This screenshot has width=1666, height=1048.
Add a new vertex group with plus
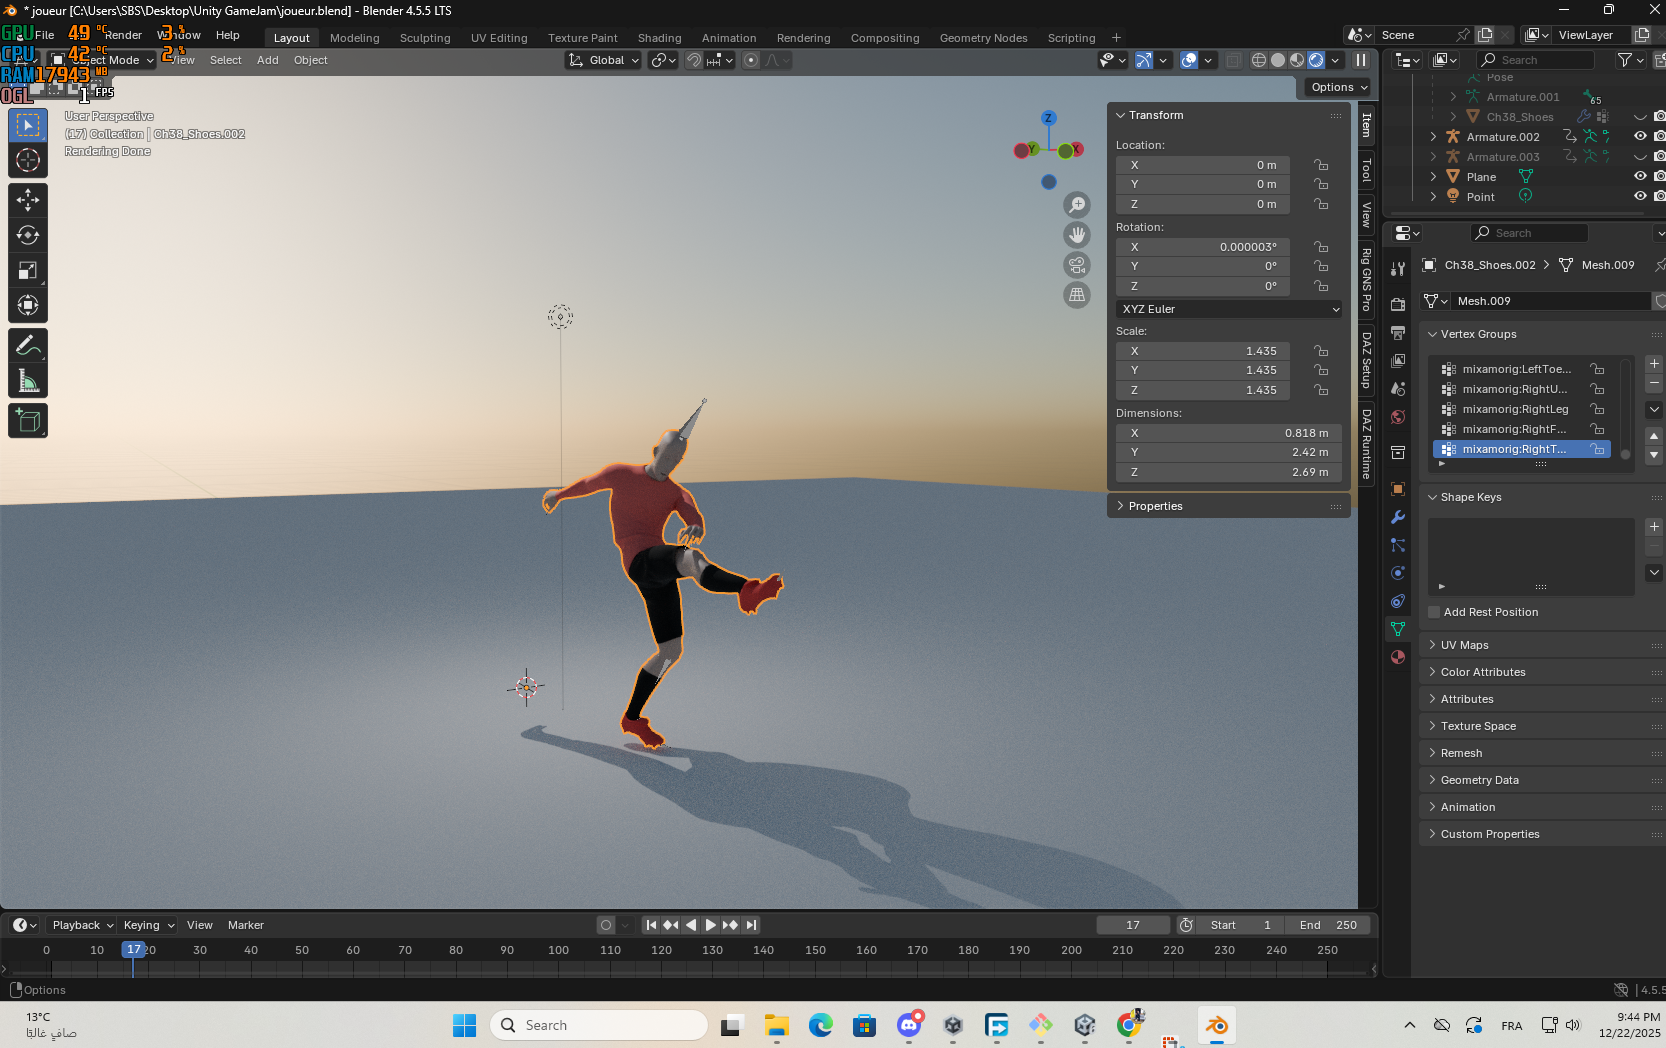(x=1654, y=364)
